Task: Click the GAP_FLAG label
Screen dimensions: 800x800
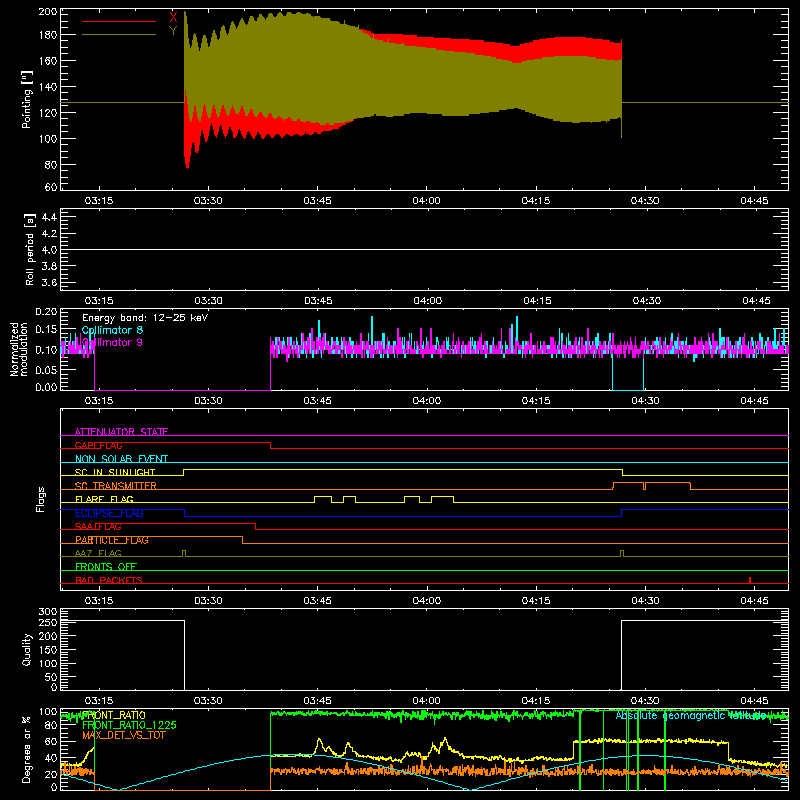Action: tap(98, 445)
